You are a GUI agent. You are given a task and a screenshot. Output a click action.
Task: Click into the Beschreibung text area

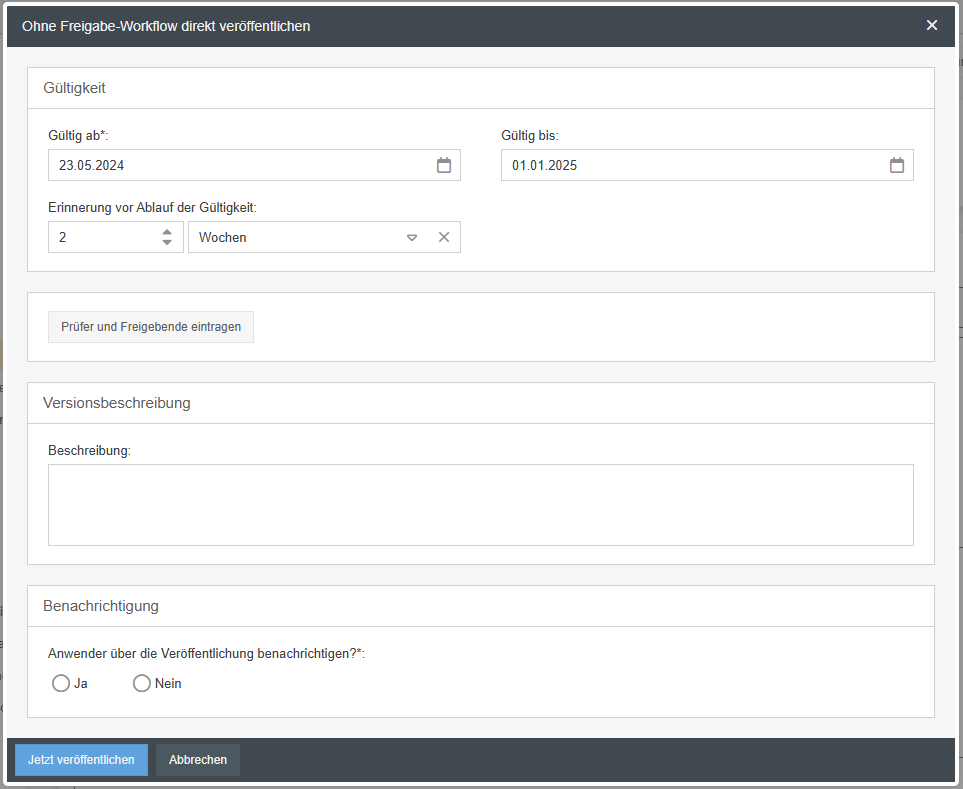(x=480, y=505)
